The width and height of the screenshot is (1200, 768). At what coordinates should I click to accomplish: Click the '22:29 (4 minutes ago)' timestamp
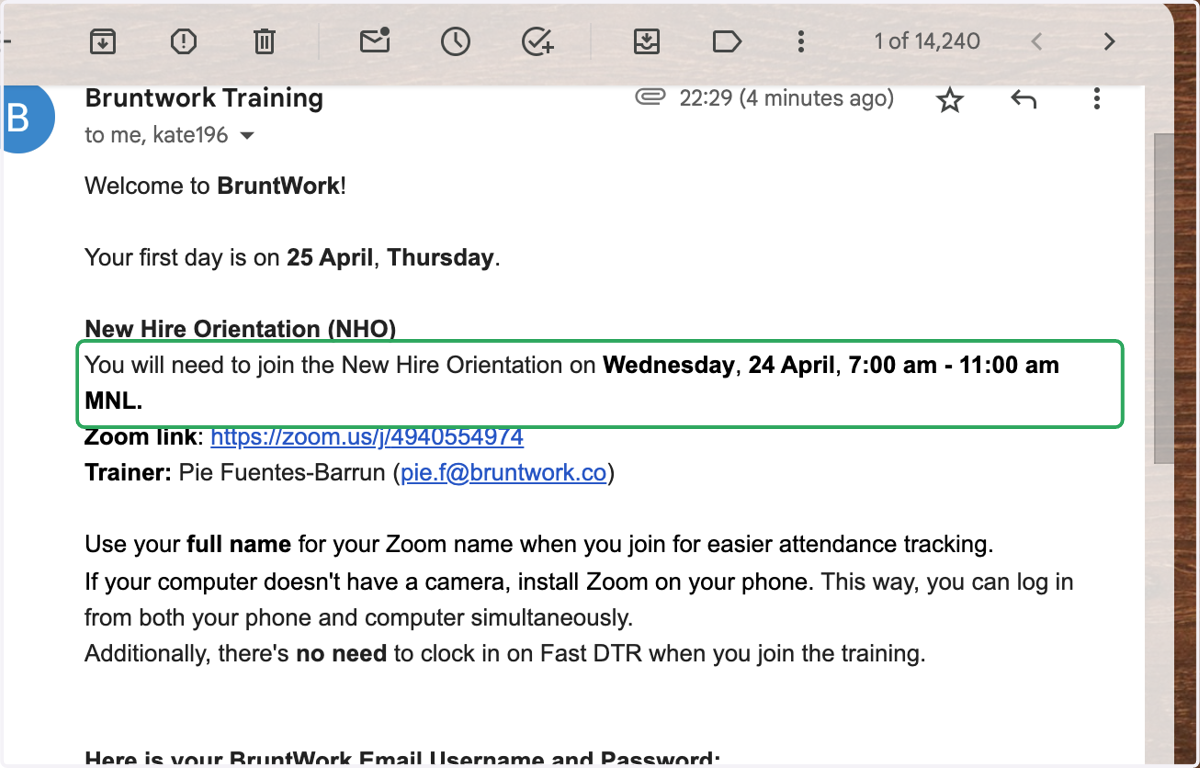pyautogui.click(x=787, y=98)
